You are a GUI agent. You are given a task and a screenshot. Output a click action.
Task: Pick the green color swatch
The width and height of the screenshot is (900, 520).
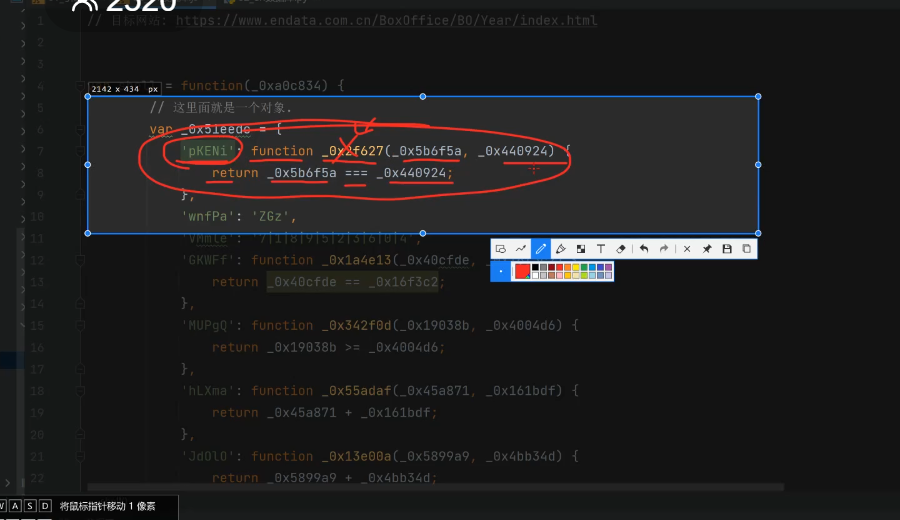pyautogui.click(x=584, y=267)
